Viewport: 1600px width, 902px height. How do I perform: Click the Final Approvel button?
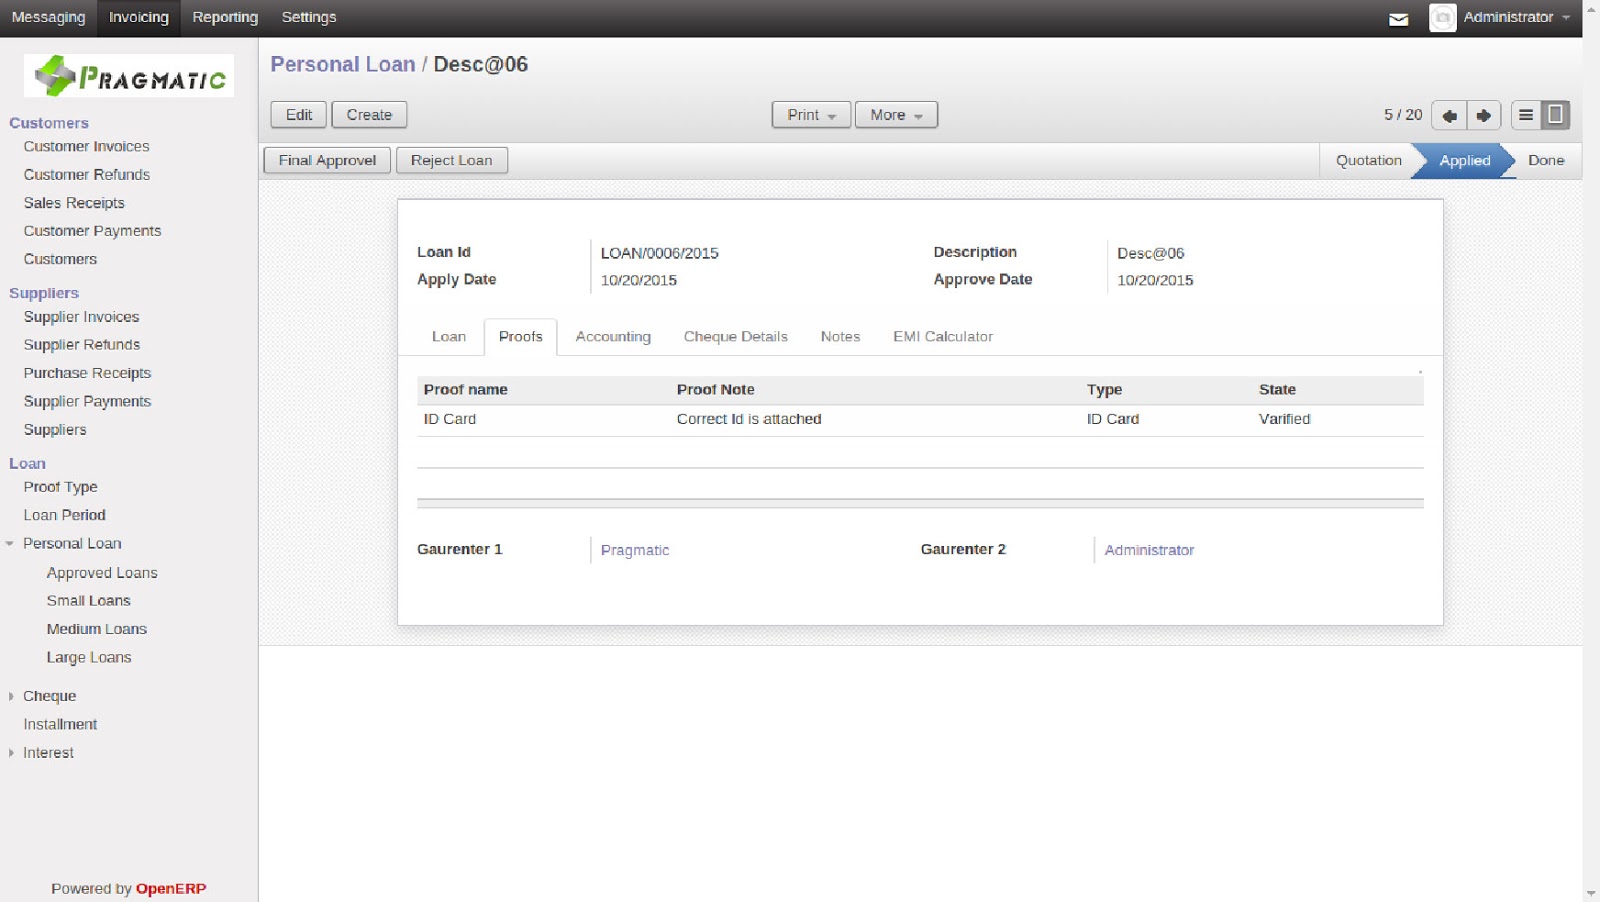point(327,160)
